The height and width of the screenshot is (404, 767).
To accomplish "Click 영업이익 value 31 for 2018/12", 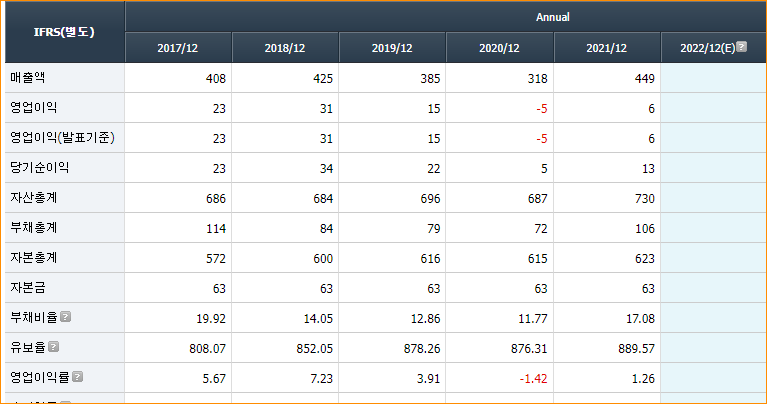I will pyautogui.click(x=326, y=109).
